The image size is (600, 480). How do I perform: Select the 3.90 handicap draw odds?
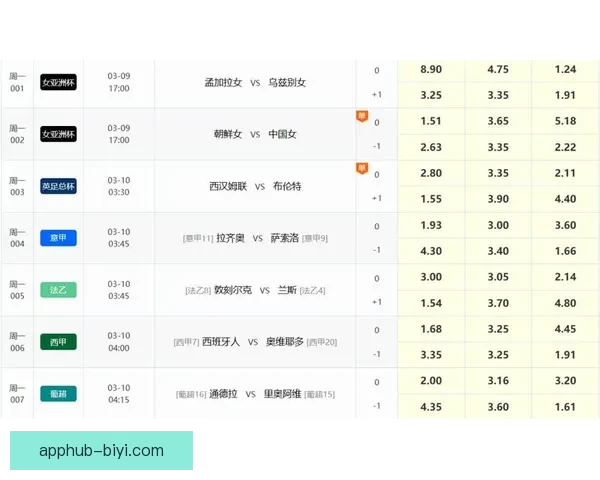coord(498,199)
